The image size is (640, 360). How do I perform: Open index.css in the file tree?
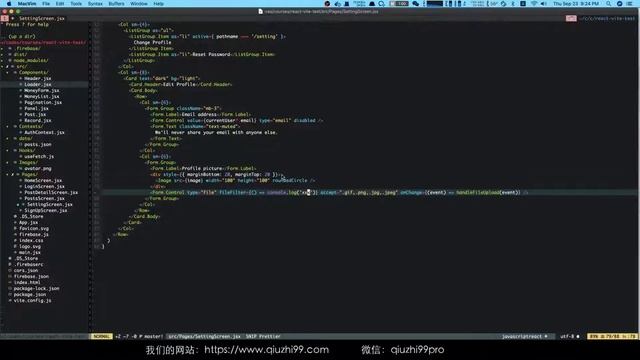pos(31,240)
